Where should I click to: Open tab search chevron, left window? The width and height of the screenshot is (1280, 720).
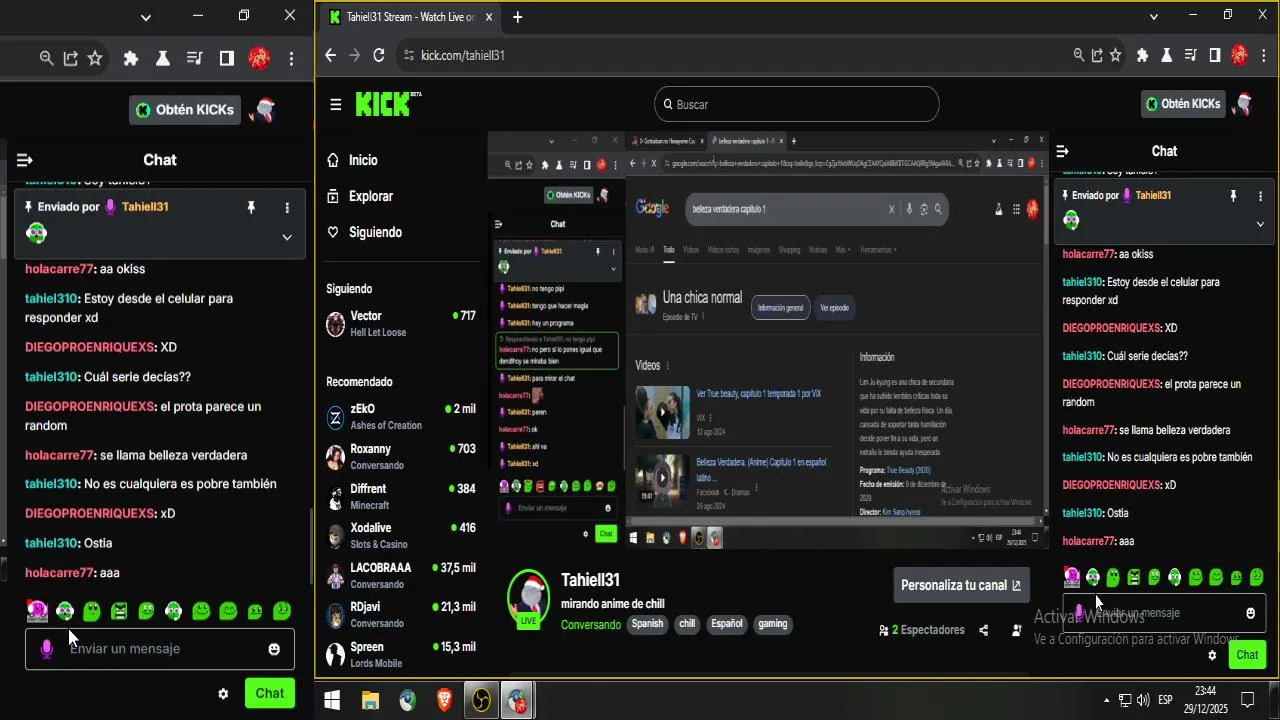[146, 17]
